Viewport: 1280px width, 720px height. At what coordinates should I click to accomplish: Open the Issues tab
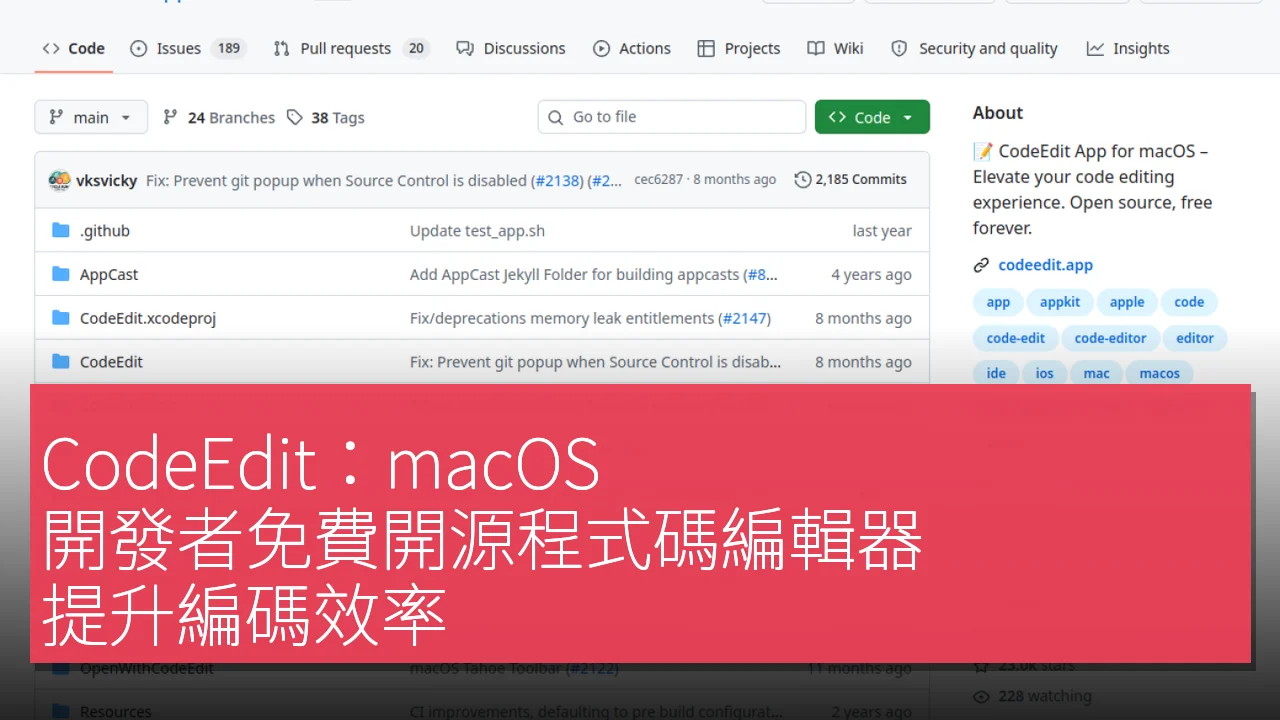click(188, 48)
